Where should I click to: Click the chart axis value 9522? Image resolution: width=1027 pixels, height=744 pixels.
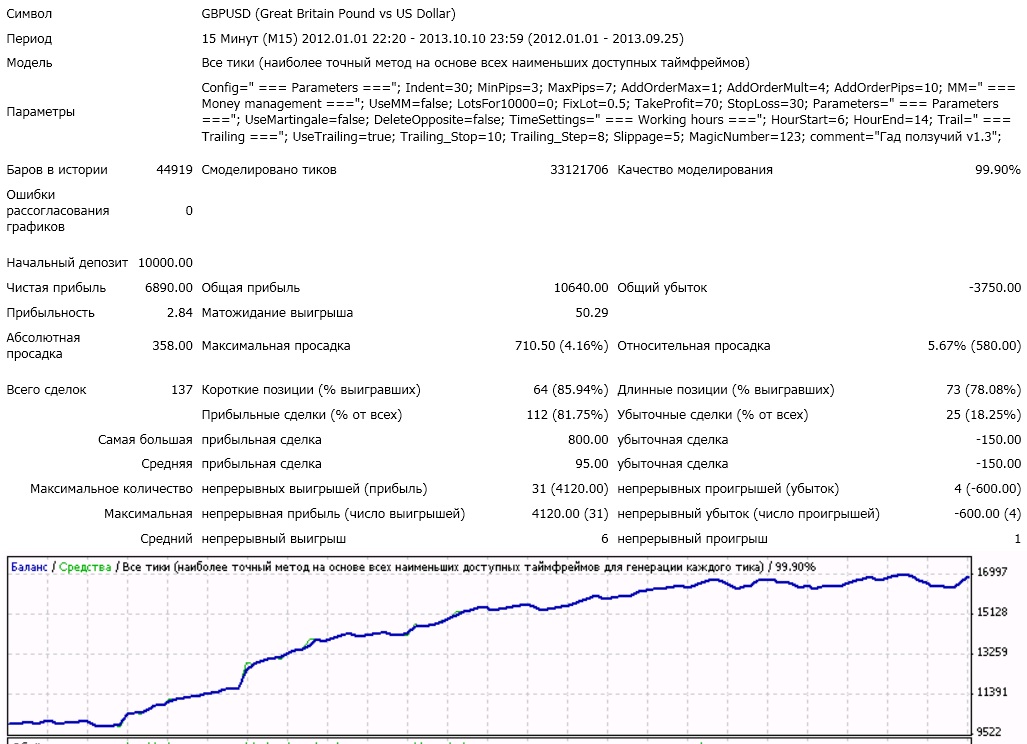click(x=989, y=732)
